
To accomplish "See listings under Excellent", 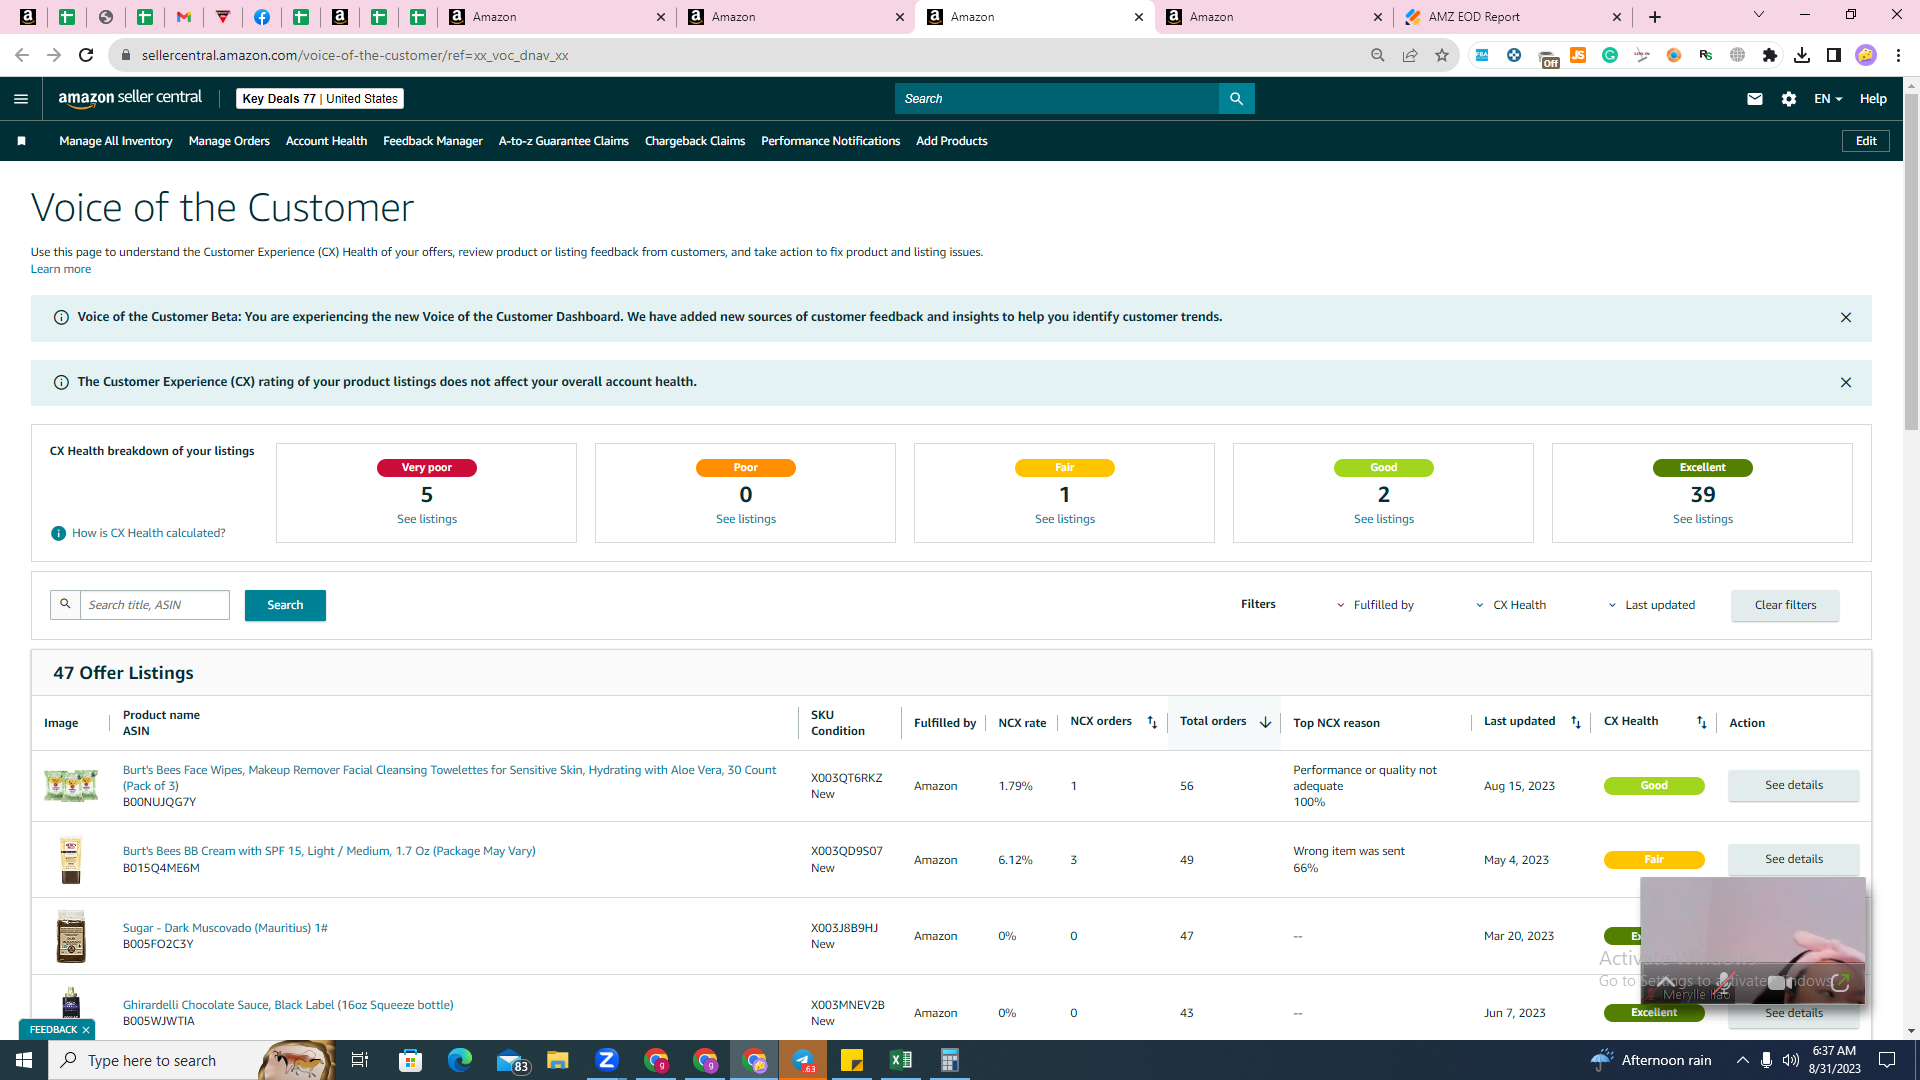I will click(1703, 519).
